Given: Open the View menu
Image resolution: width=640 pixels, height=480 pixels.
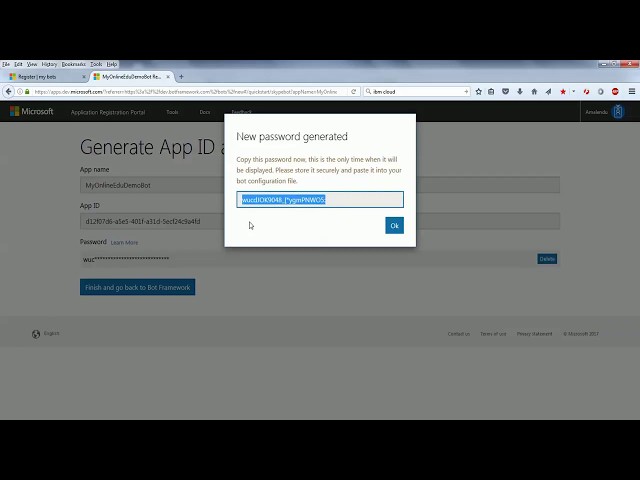Looking at the screenshot, I should point(32,64).
